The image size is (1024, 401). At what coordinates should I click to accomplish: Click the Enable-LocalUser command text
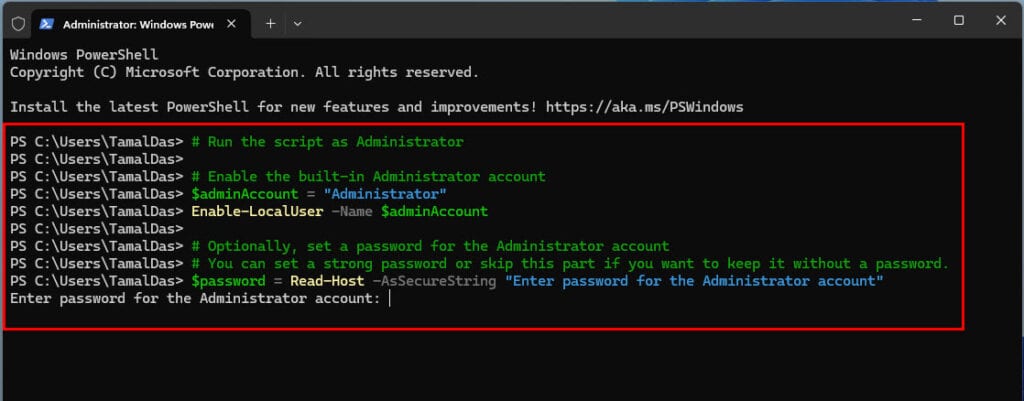257,212
